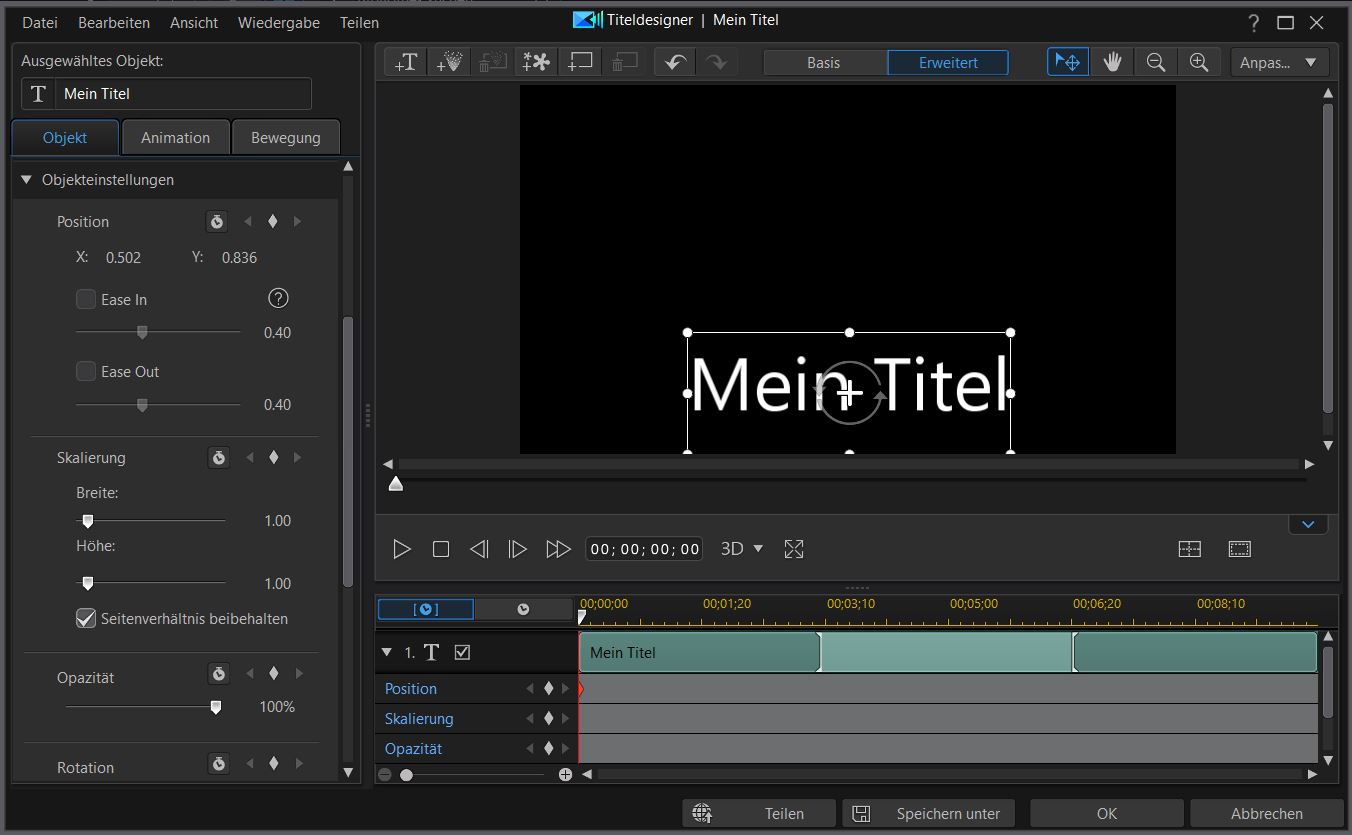Click the zoom in magnifier icon
This screenshot has width=1352, height=835.
pos(1199,62)
